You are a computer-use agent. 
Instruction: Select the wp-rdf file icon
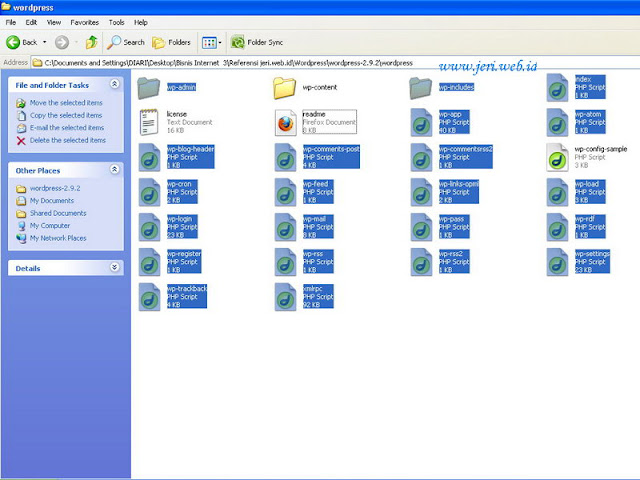point(557,227)
